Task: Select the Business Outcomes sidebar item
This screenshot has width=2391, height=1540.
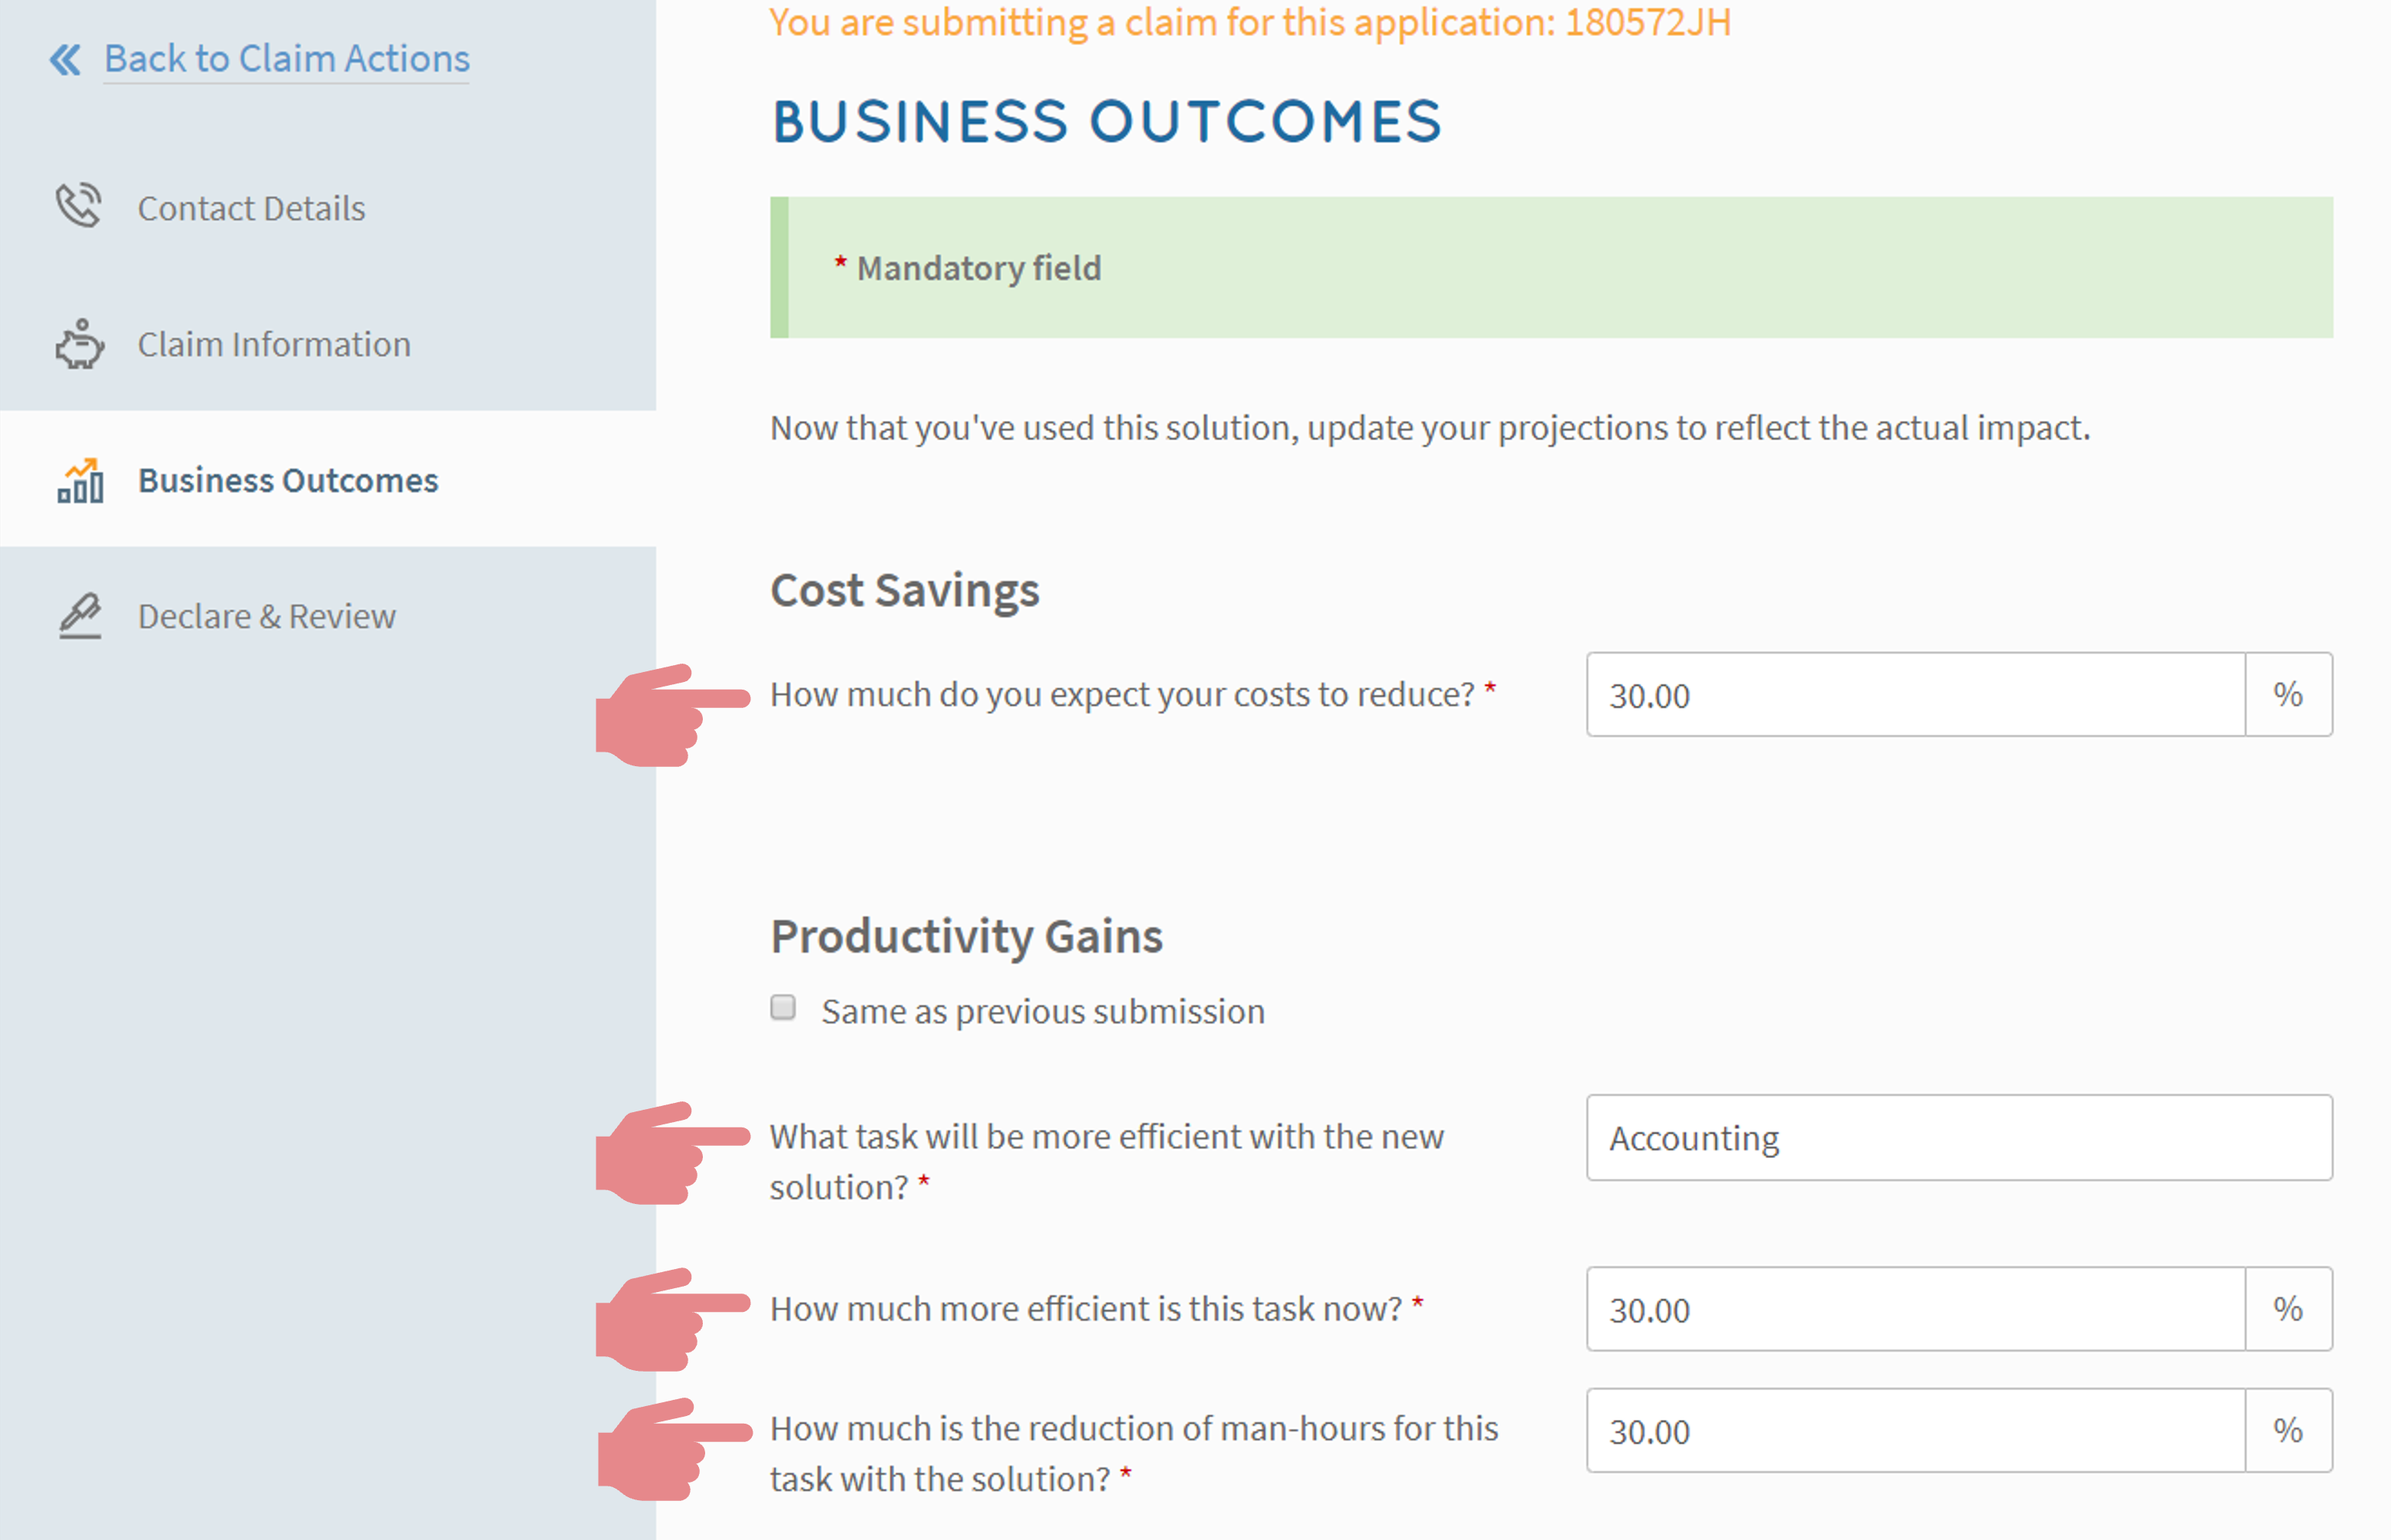Action: point(288,481)
